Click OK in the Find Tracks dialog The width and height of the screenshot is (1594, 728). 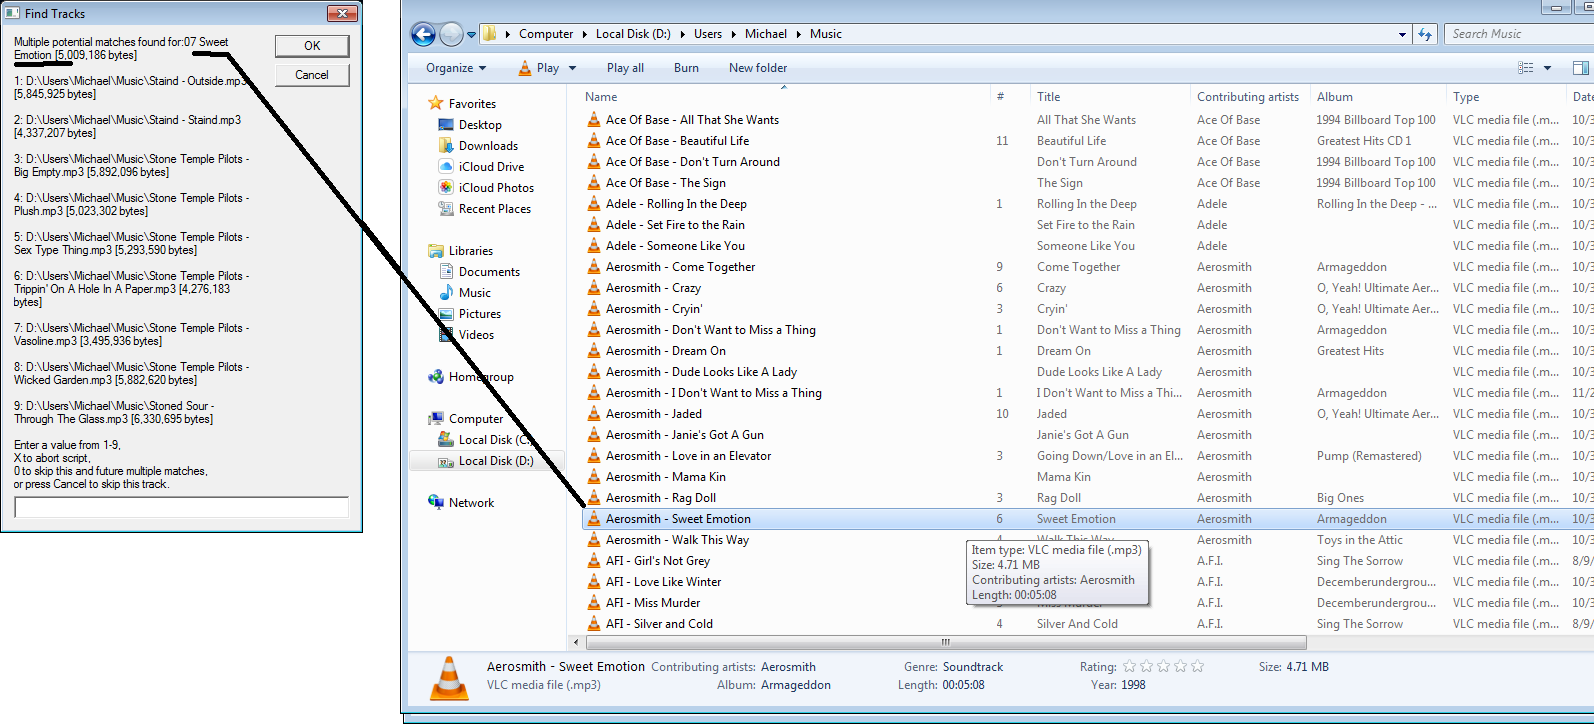point(312,46)
